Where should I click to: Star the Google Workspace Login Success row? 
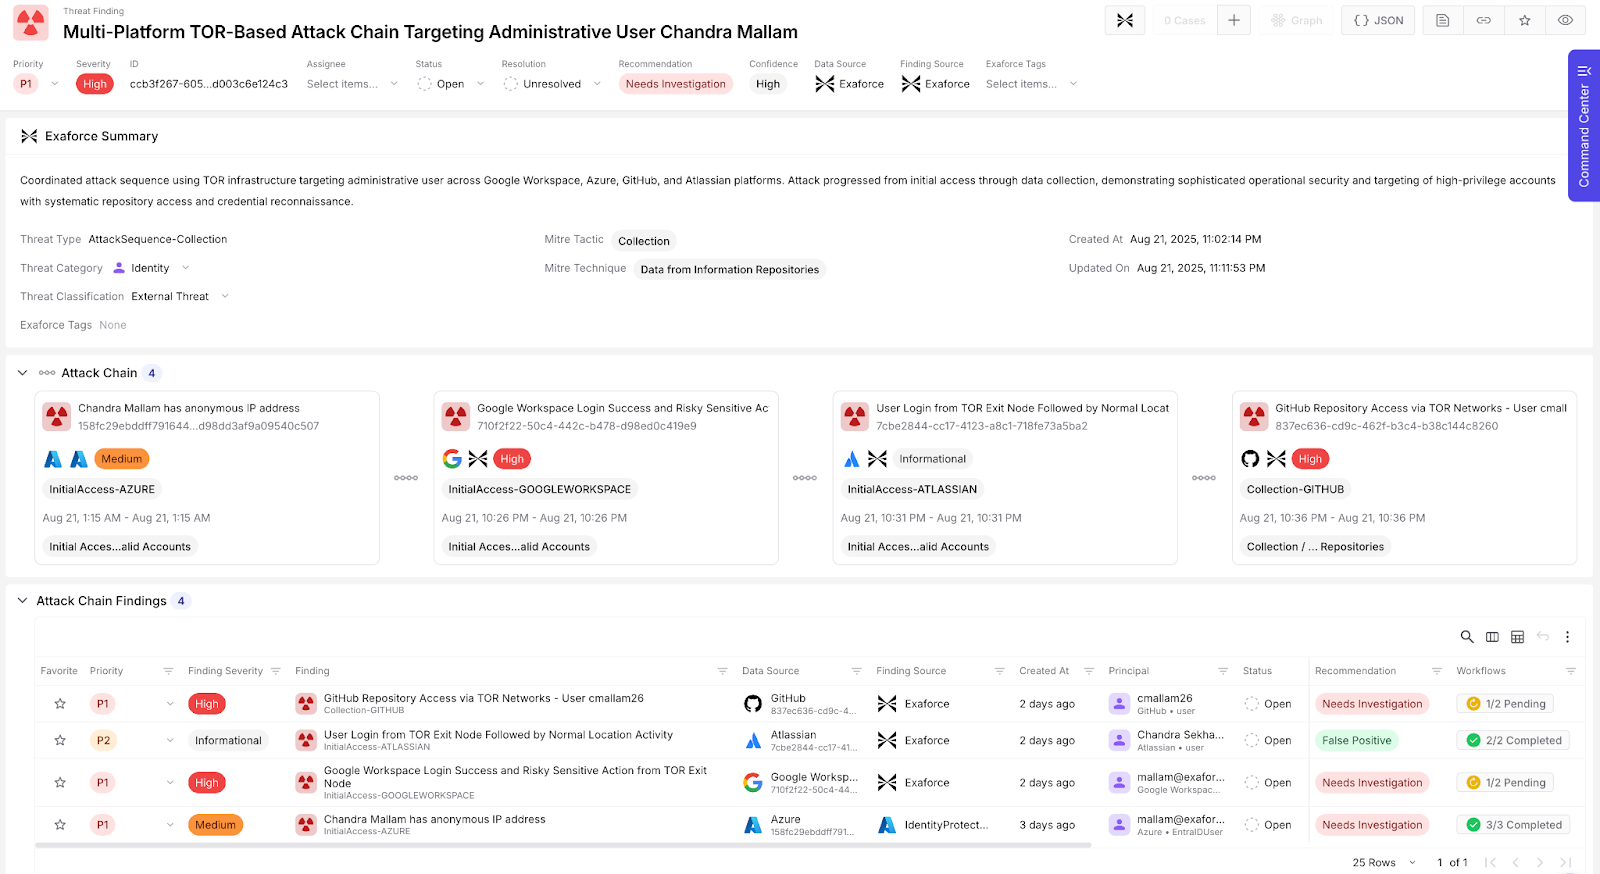[x=60, y=783]
